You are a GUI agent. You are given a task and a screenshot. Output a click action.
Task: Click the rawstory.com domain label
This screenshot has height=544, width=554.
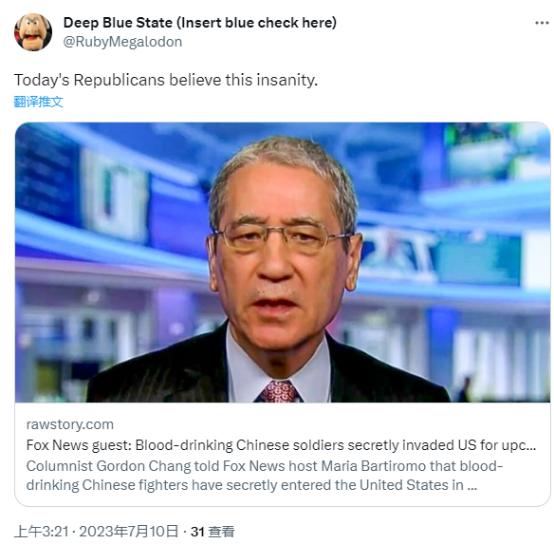coord(70,424)
